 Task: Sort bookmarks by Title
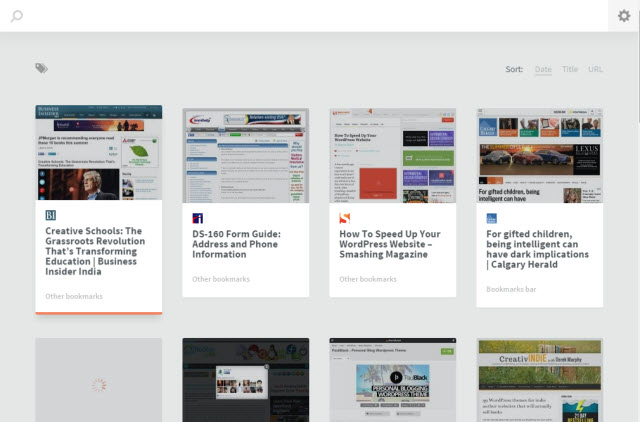[570, 69]
